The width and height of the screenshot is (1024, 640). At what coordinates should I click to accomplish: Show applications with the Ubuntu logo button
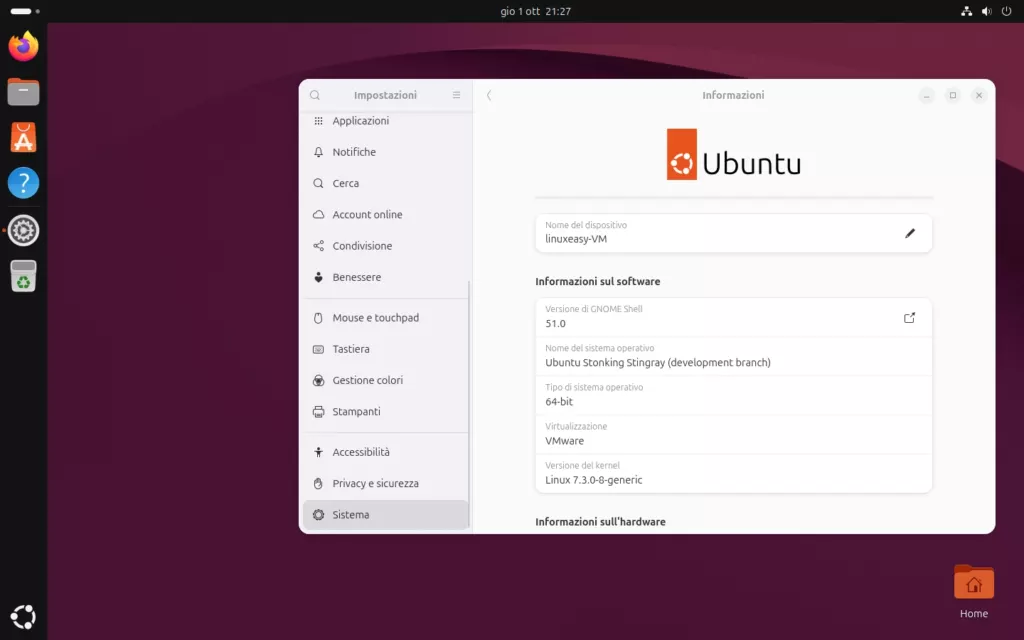pyautogui.click(x=24, y=616)
